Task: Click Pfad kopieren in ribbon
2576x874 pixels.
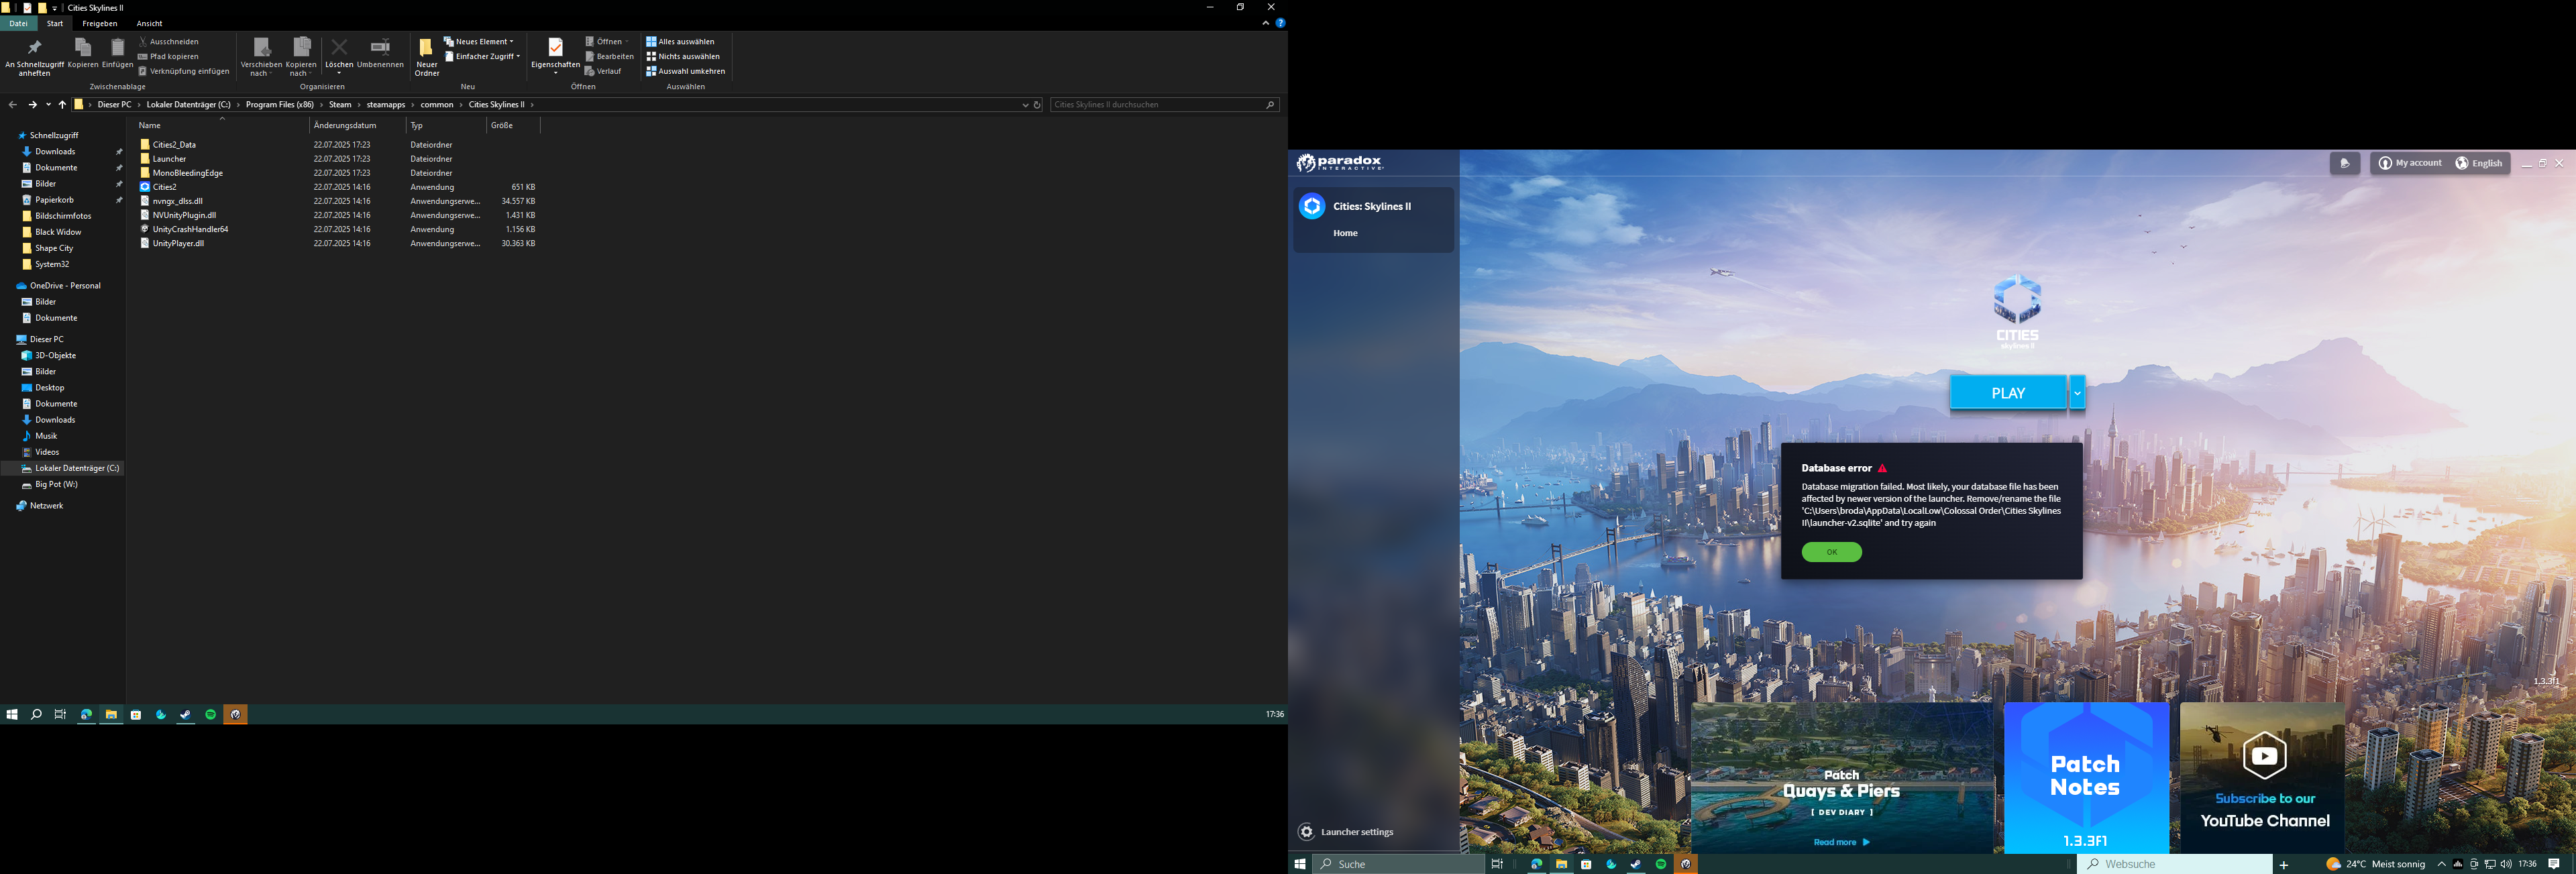Action: (x=169, y=57)
